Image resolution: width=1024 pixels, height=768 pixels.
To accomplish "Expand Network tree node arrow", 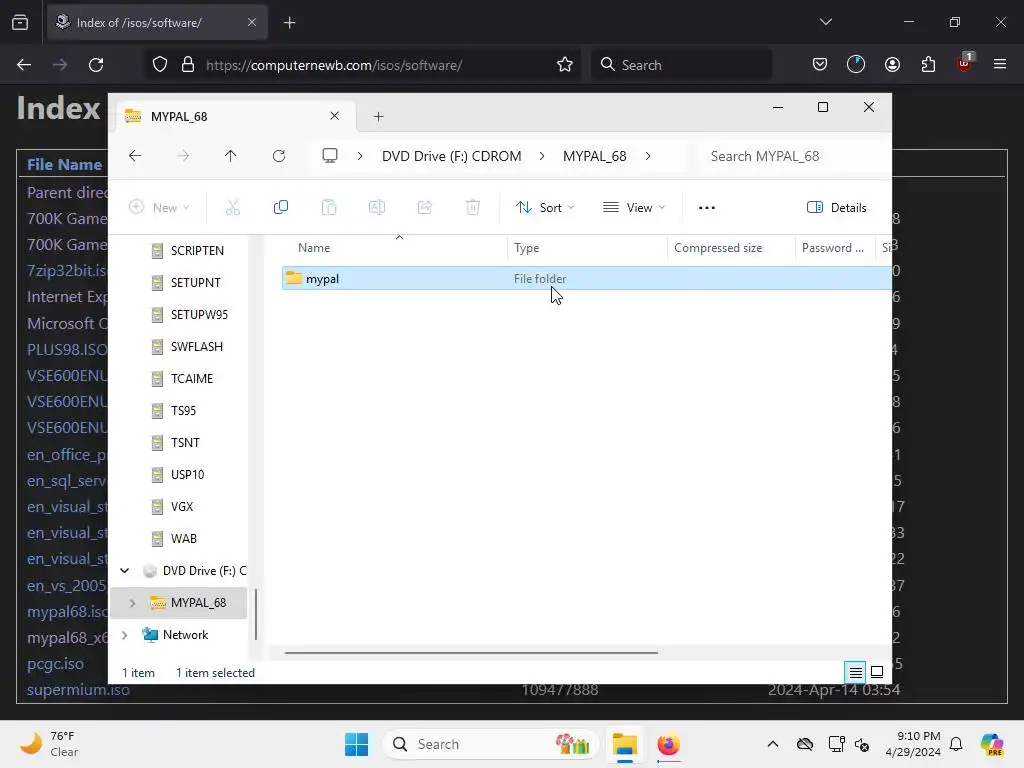I will 125,635.
